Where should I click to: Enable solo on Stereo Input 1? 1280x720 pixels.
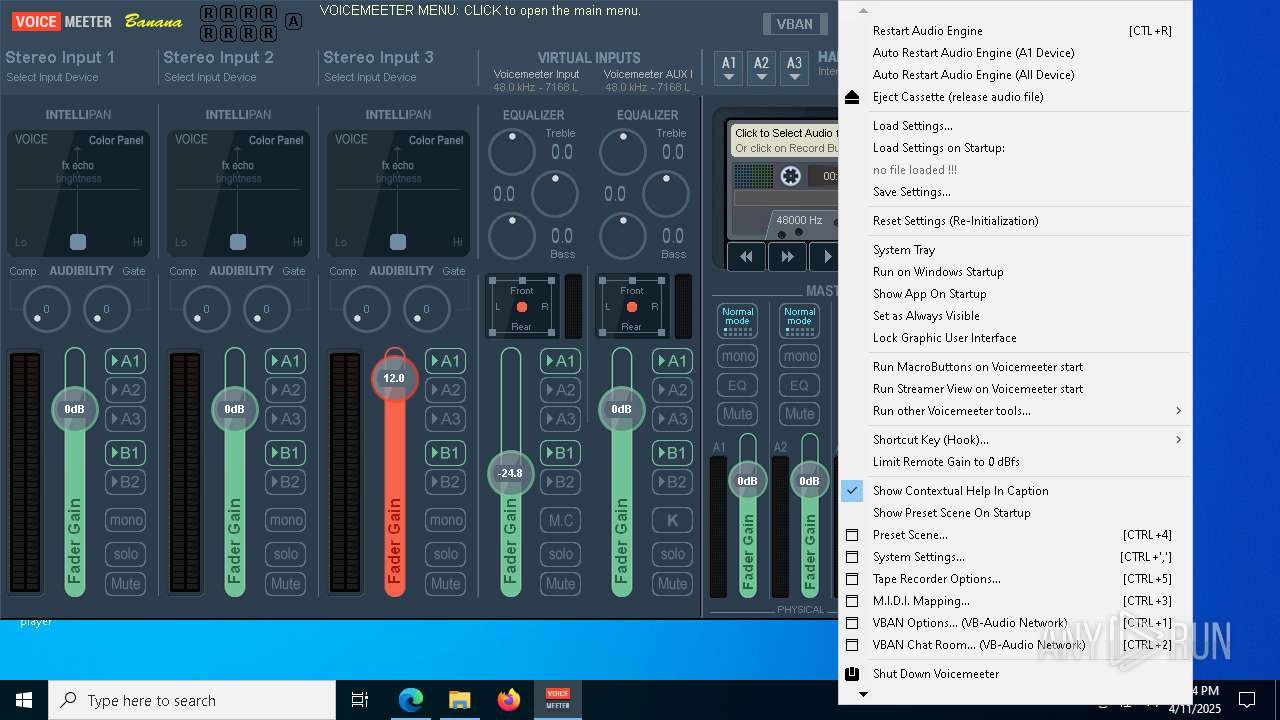tap(125, 554)
